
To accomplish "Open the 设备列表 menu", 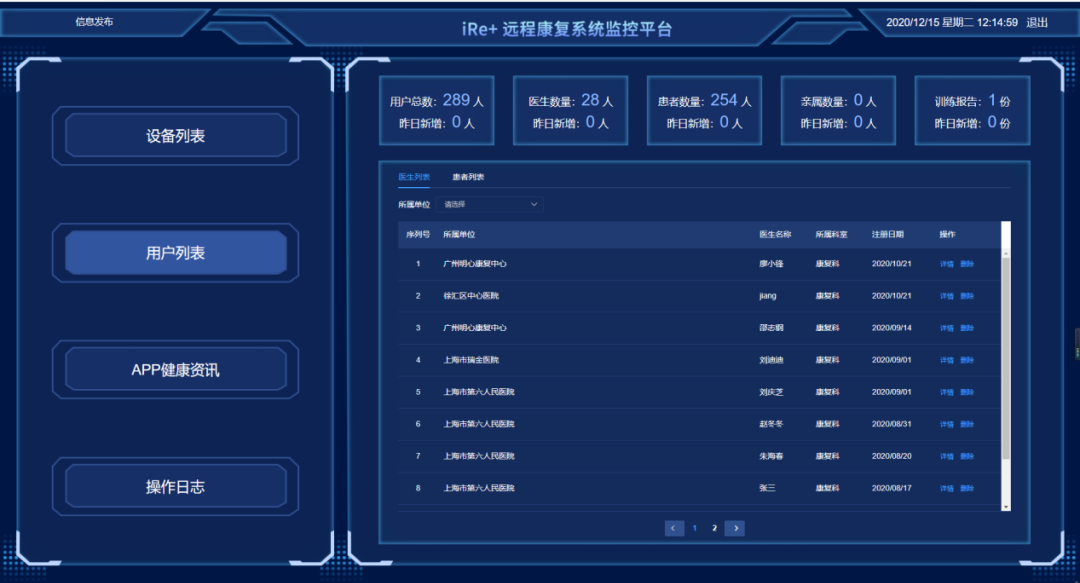I will pos(176,136).
